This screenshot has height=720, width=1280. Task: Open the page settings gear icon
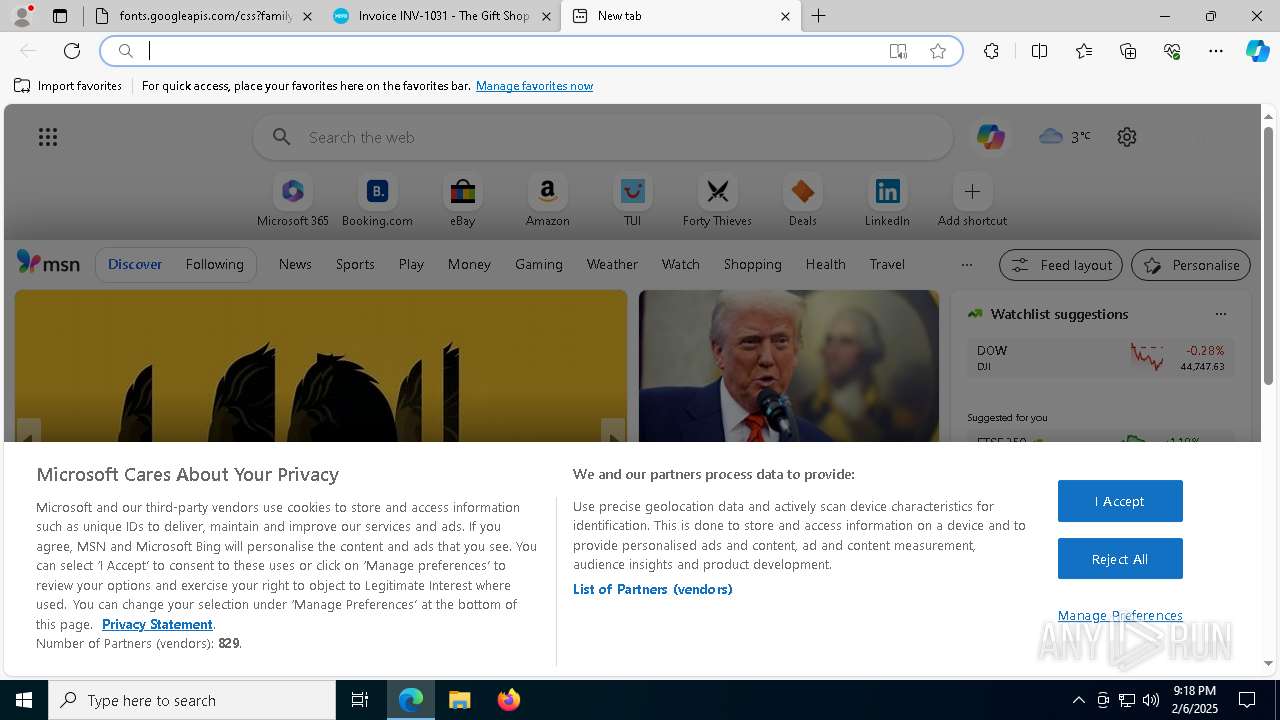1127,137
